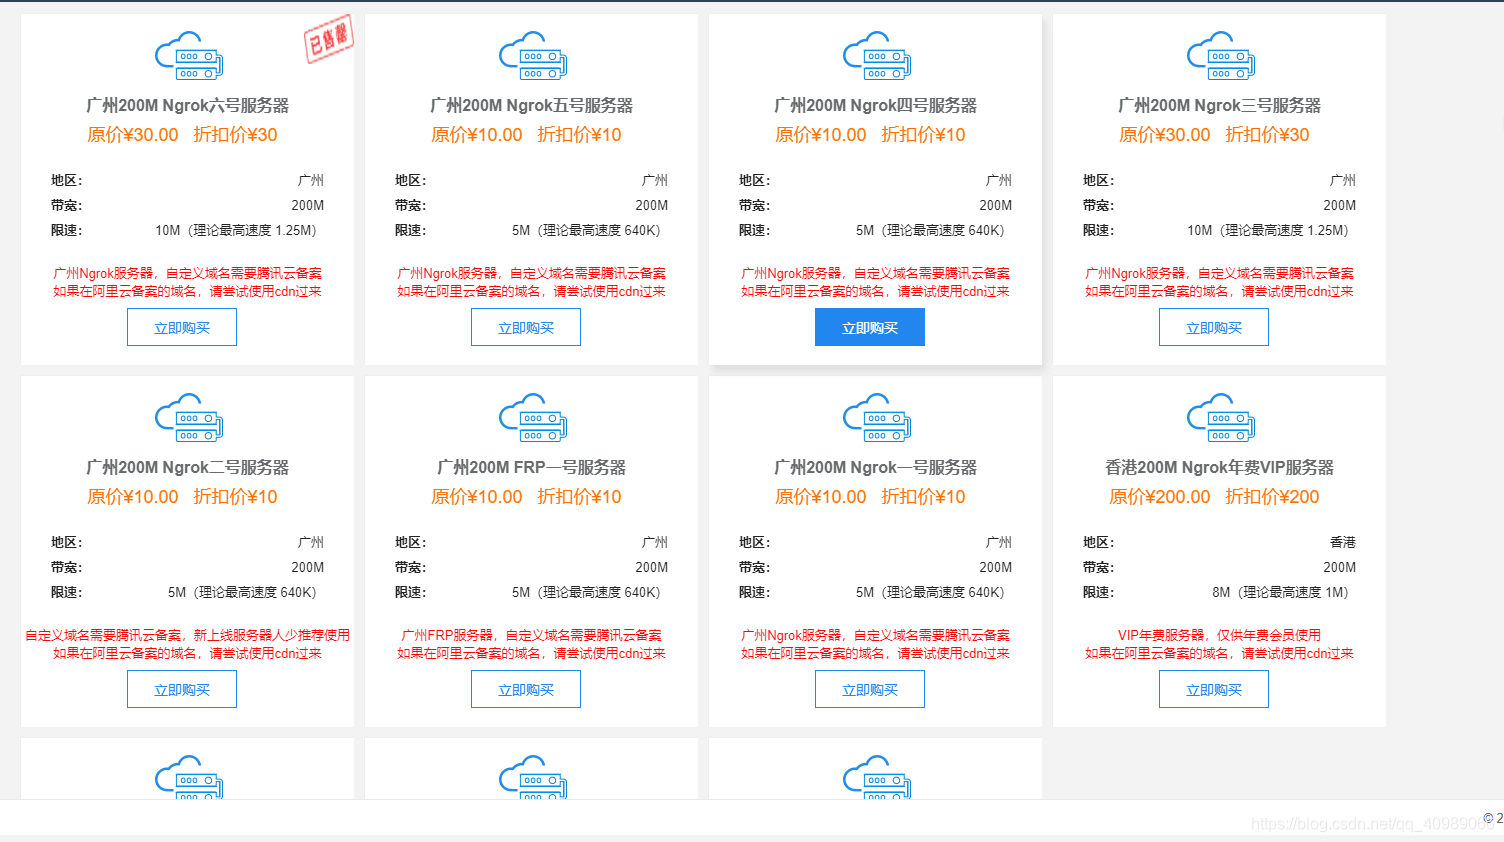Select the title 广州200M Ngrok四号服务器
The width and height of the screenshot is (1504, 842).
click(x=876, y=105)
